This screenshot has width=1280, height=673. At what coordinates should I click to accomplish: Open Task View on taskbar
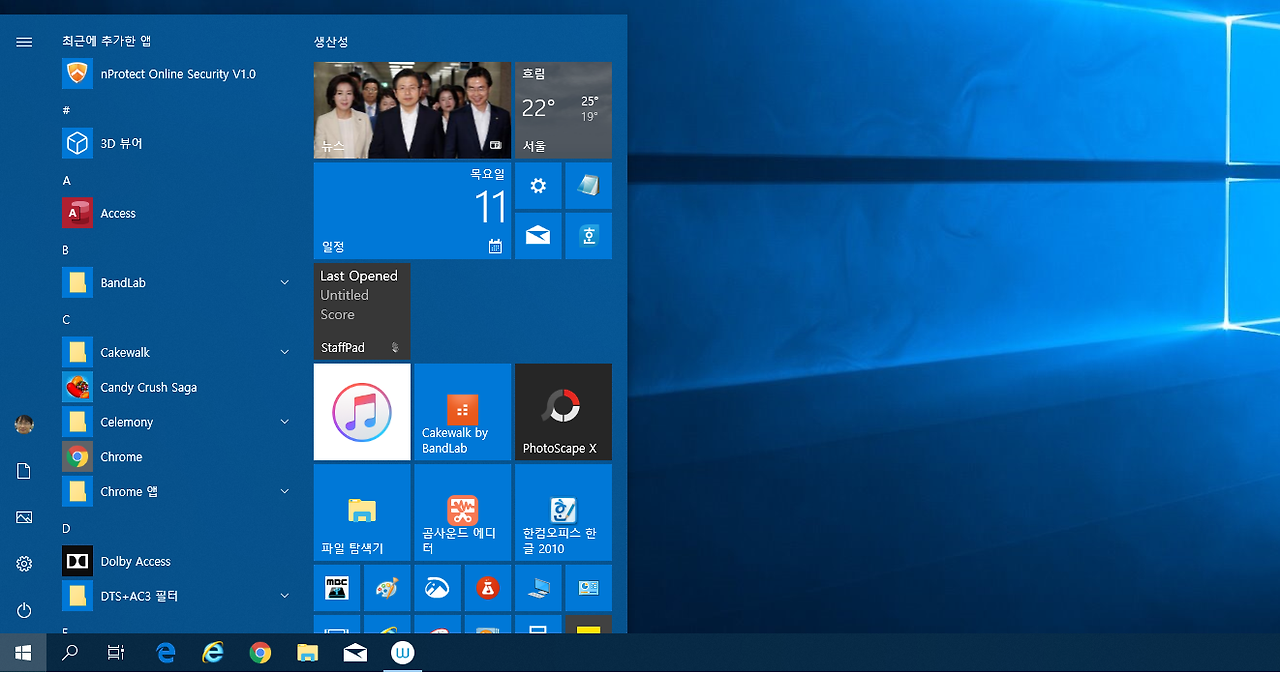[116, 653]
